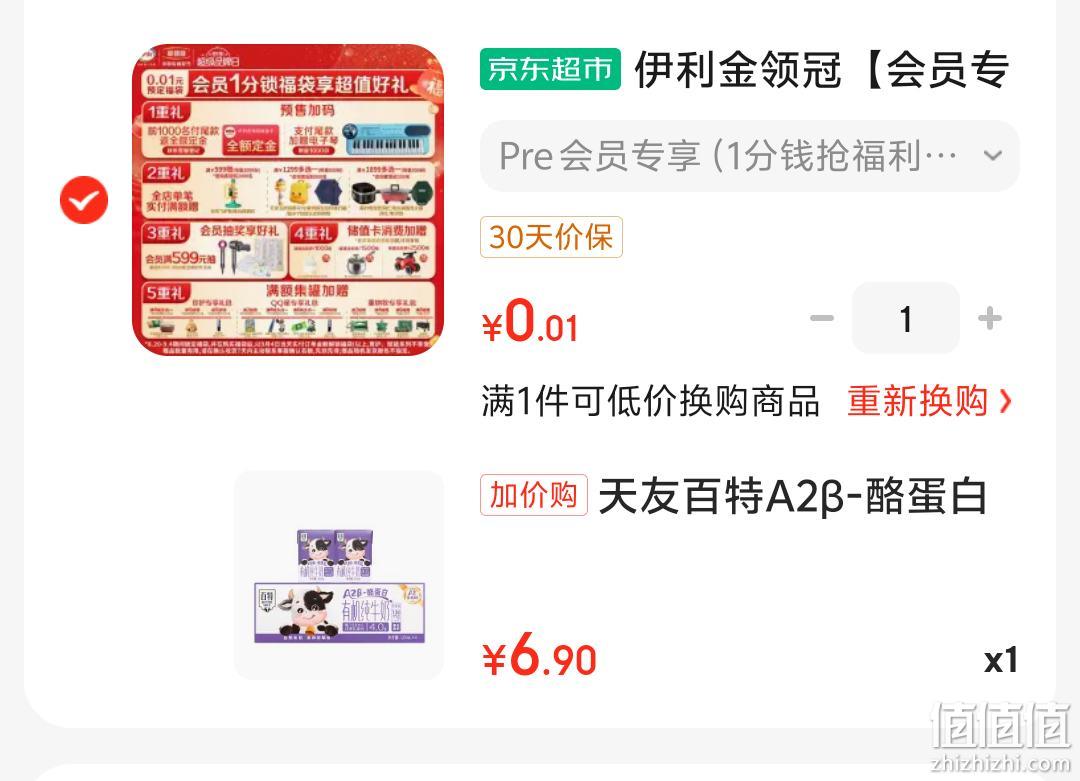Open the Yili promotional product thumbnail
Screen dimensions: 1080x781
pos(288,200)
